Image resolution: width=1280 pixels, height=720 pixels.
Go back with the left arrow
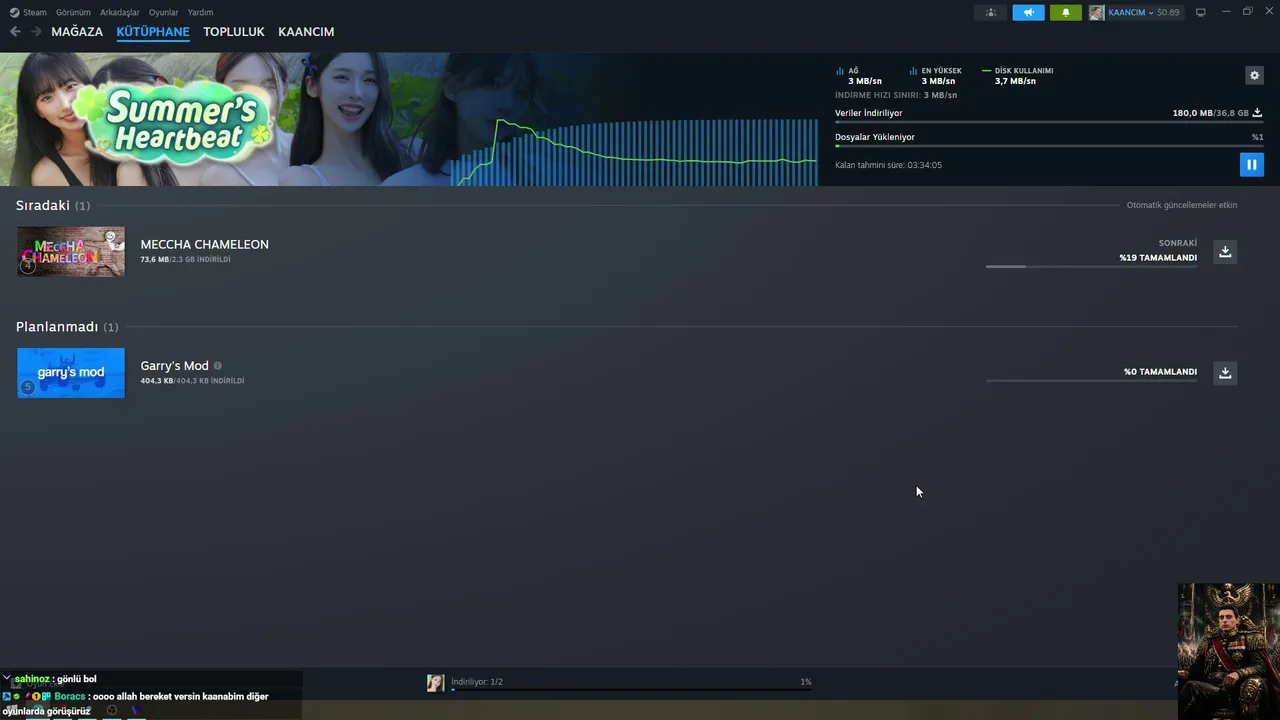pyautogui.click(x=15, y=32)
